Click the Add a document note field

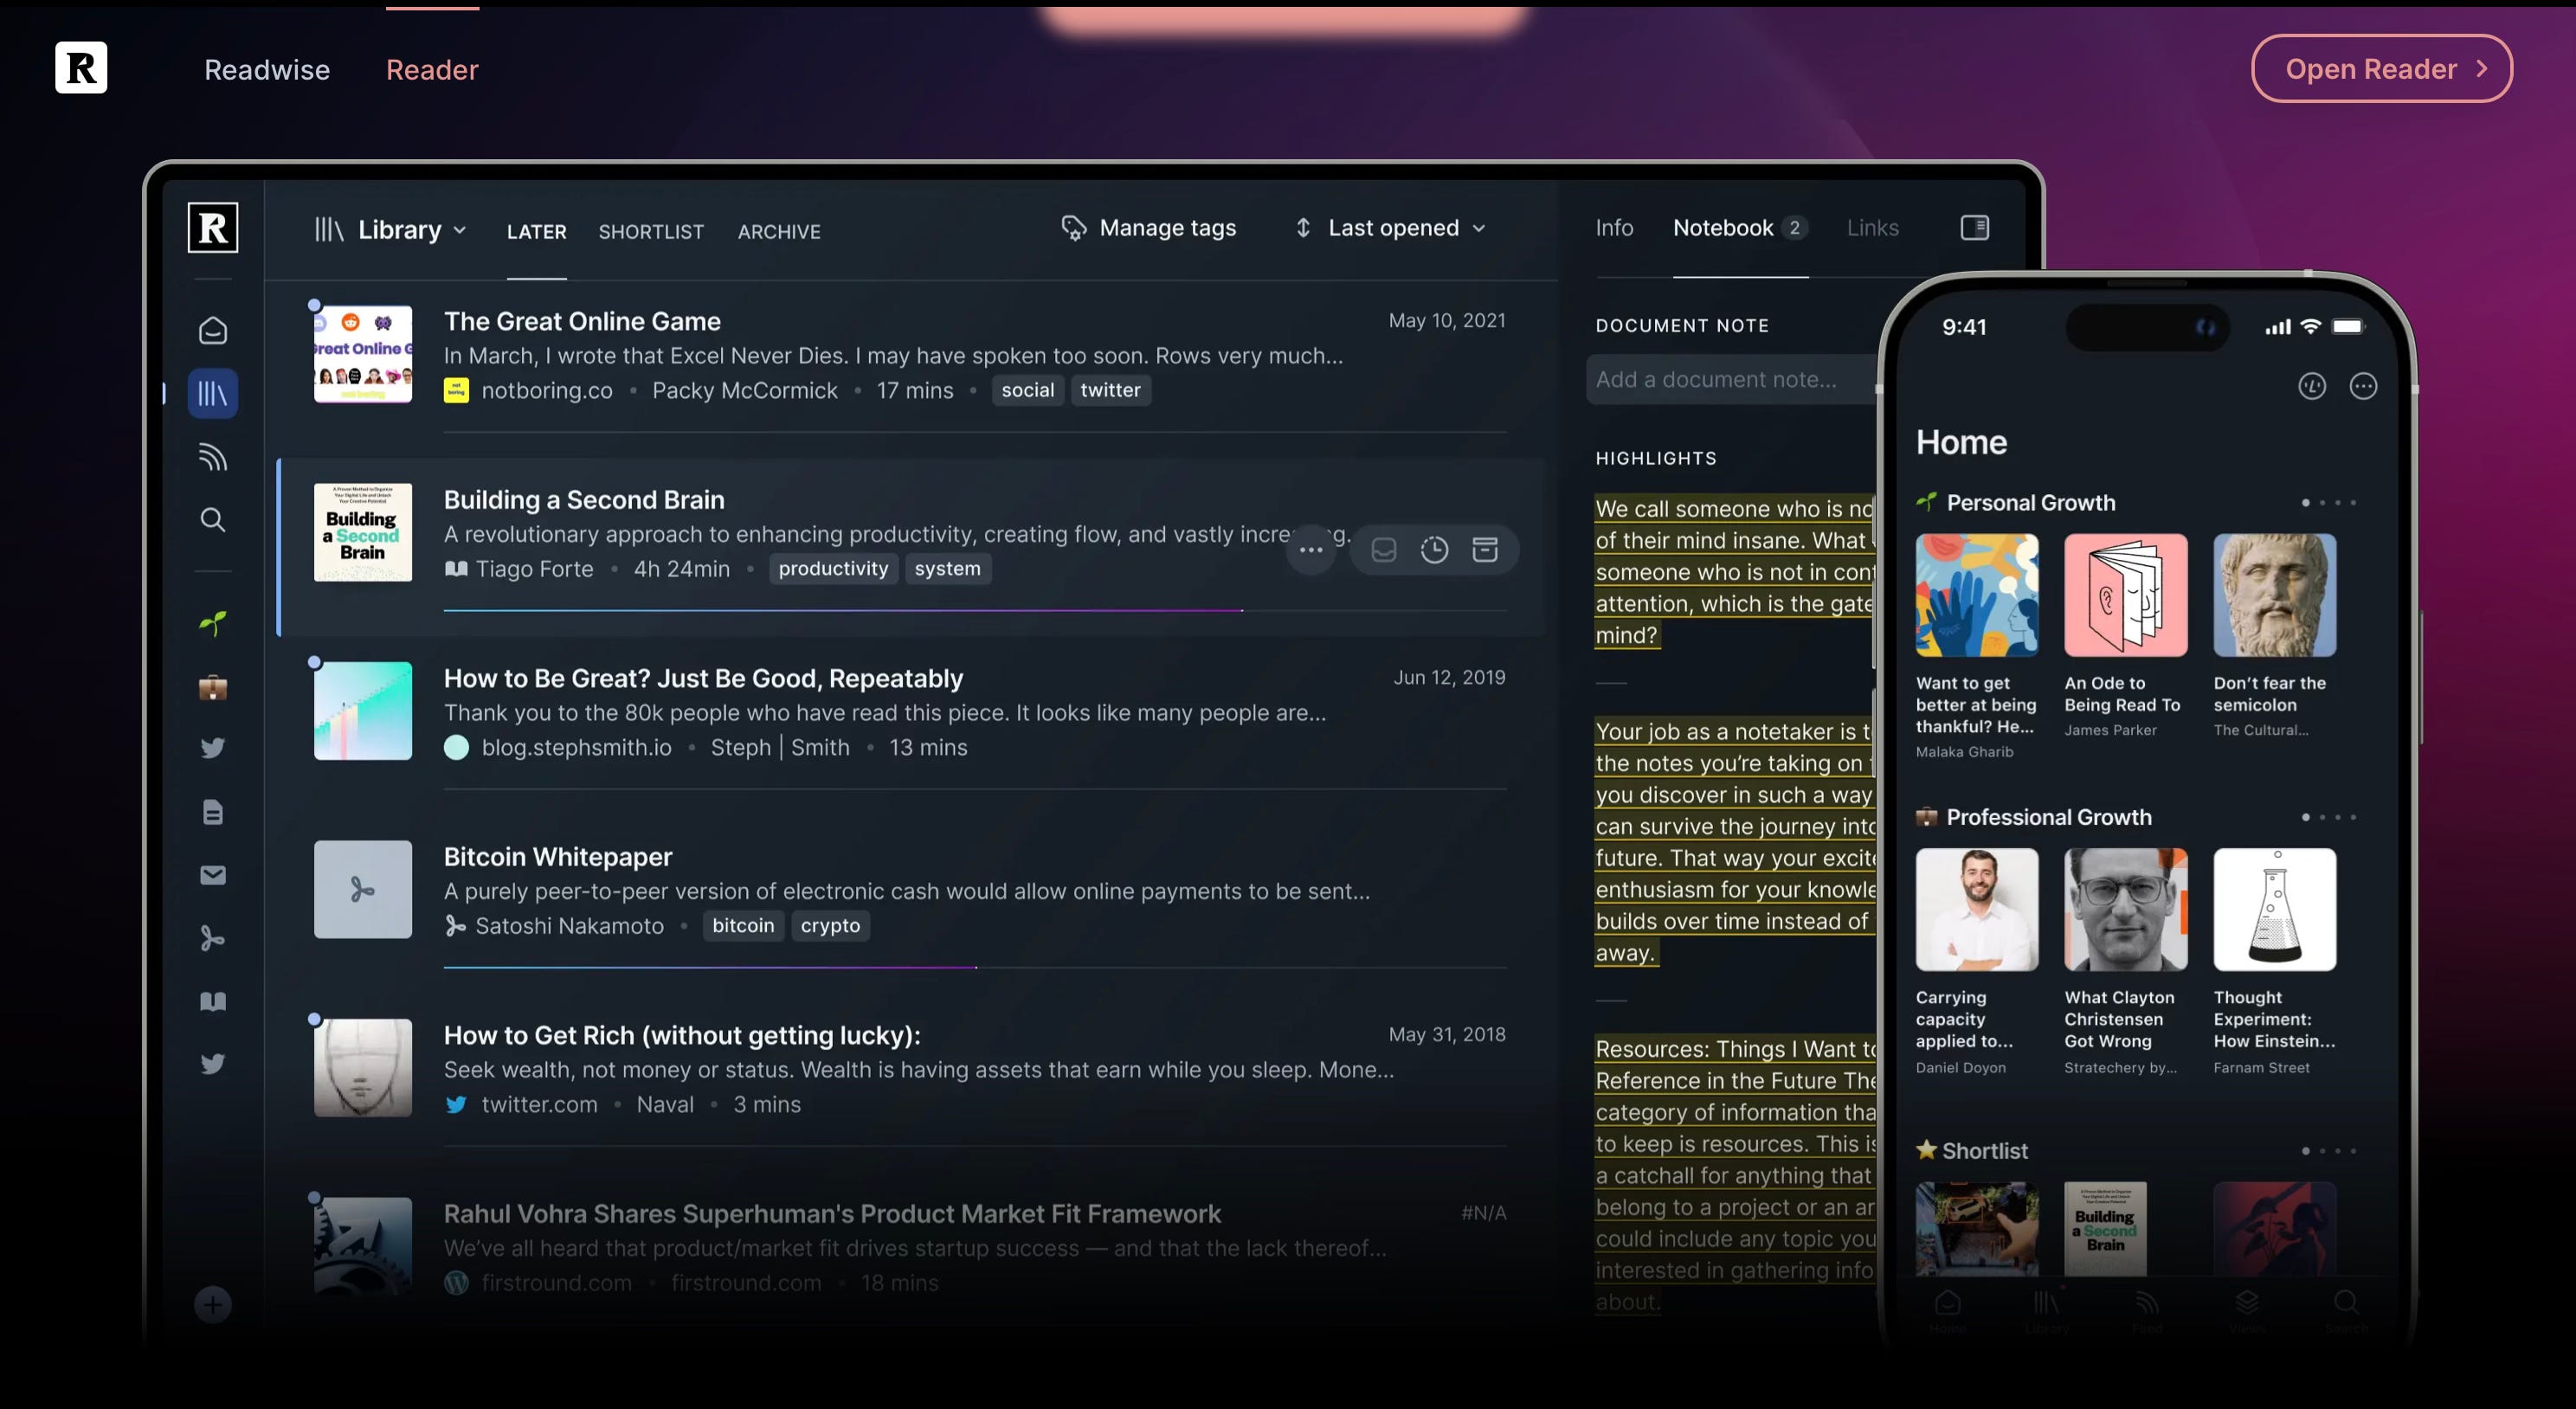tap(1732, 380)
